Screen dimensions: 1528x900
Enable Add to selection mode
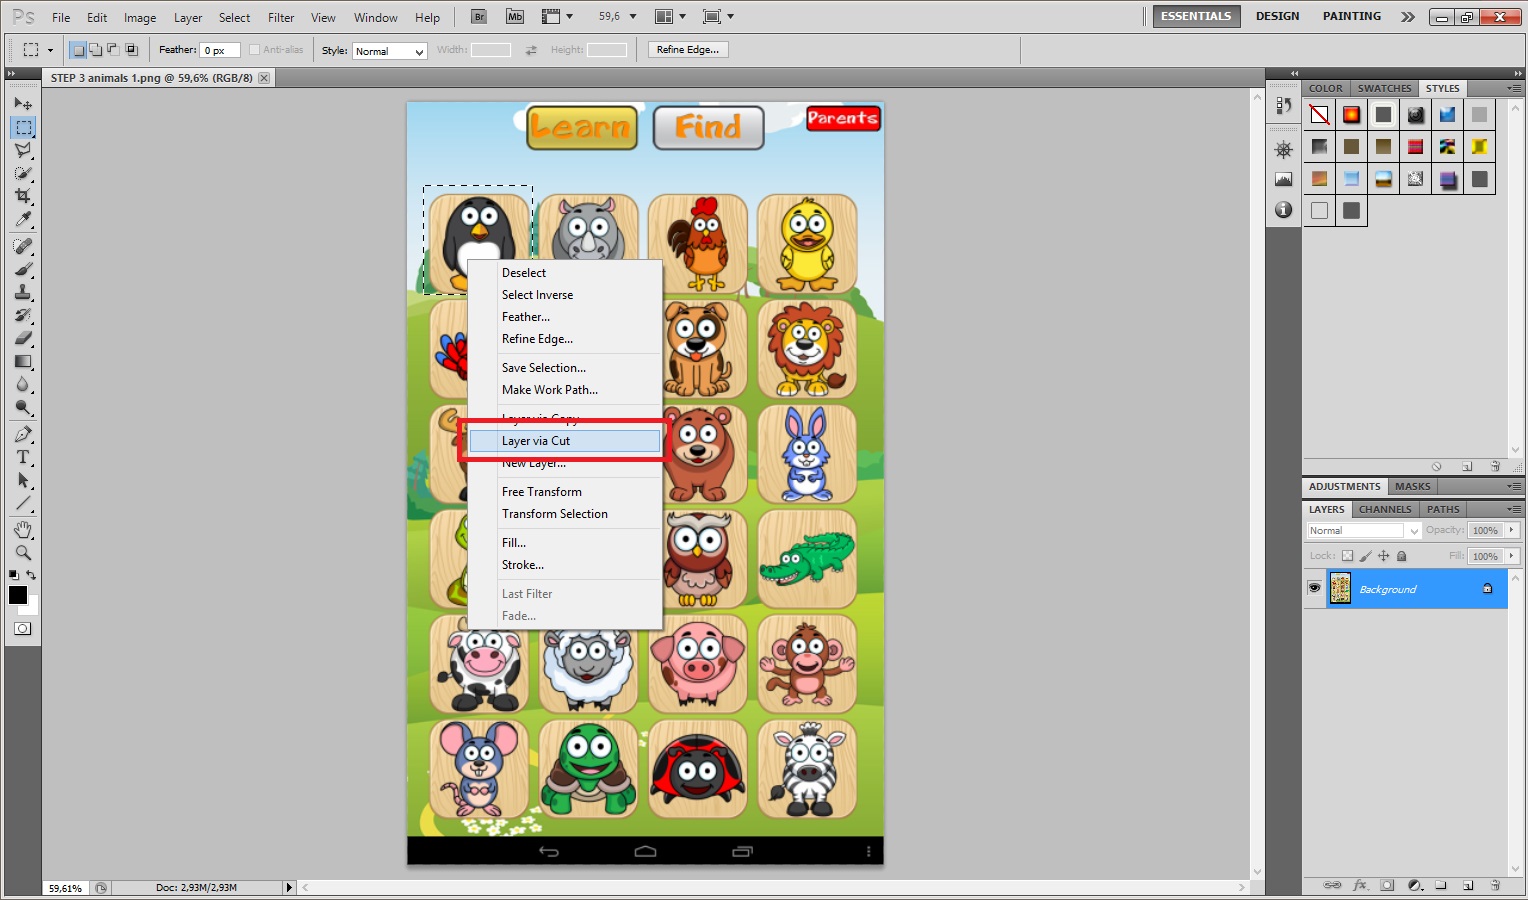point(95,50)
